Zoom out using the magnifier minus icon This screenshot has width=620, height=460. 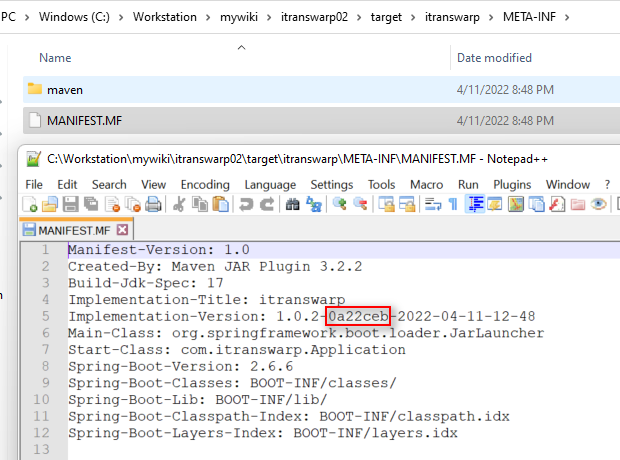[x=360, y=204]
